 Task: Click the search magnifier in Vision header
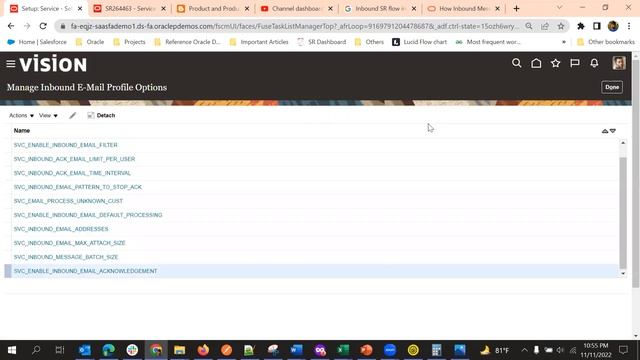(516, 63)
